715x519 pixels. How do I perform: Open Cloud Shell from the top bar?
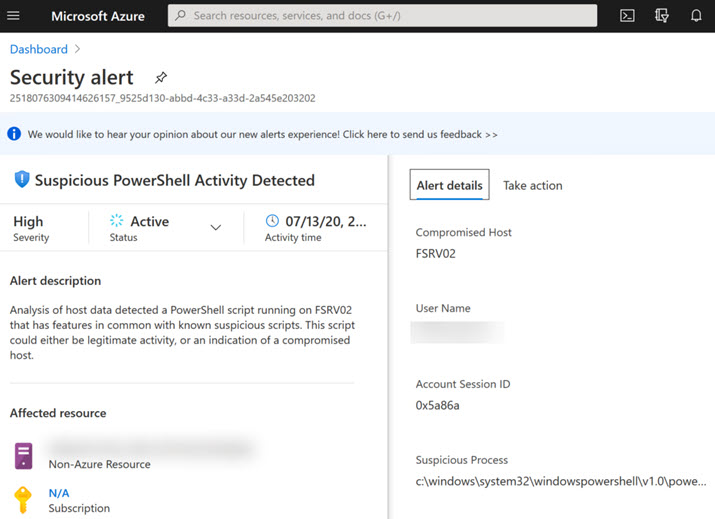pyautogui.click(x=627, y=16)
